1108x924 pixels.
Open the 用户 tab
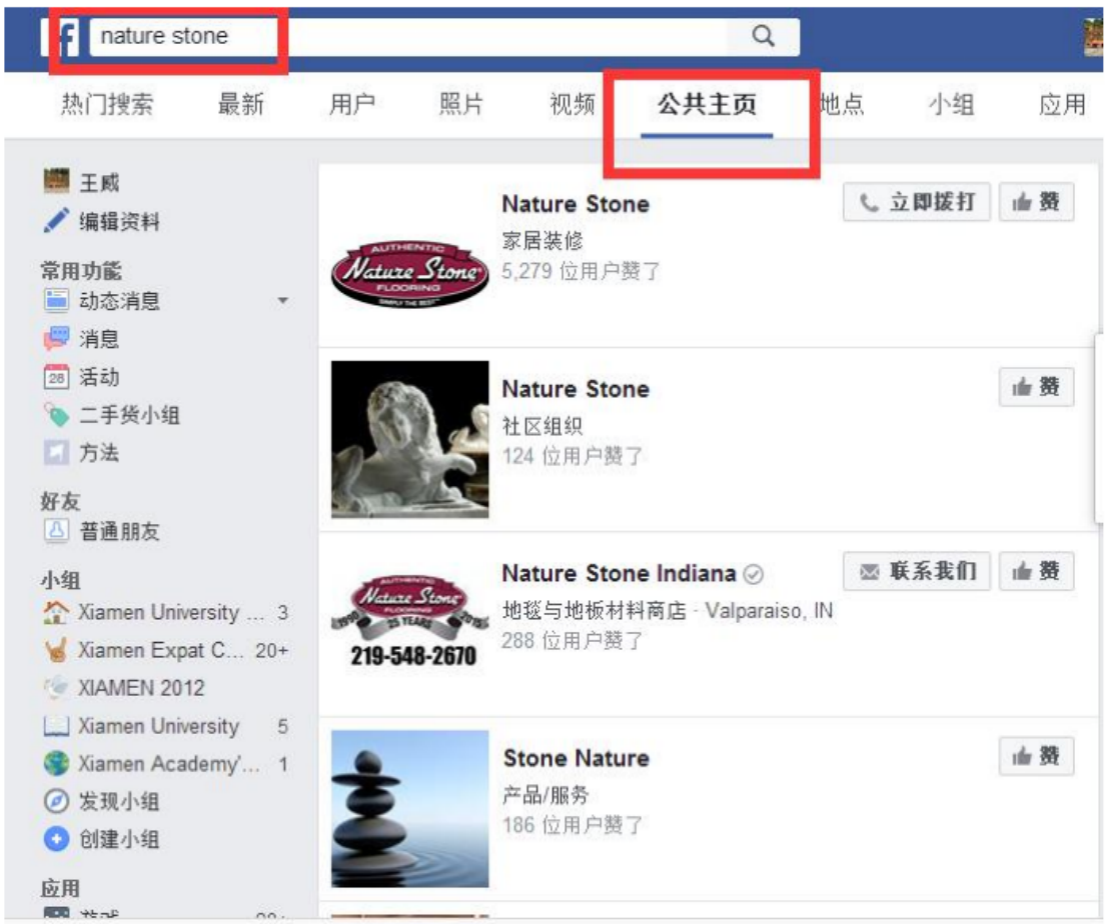[352, 105]
